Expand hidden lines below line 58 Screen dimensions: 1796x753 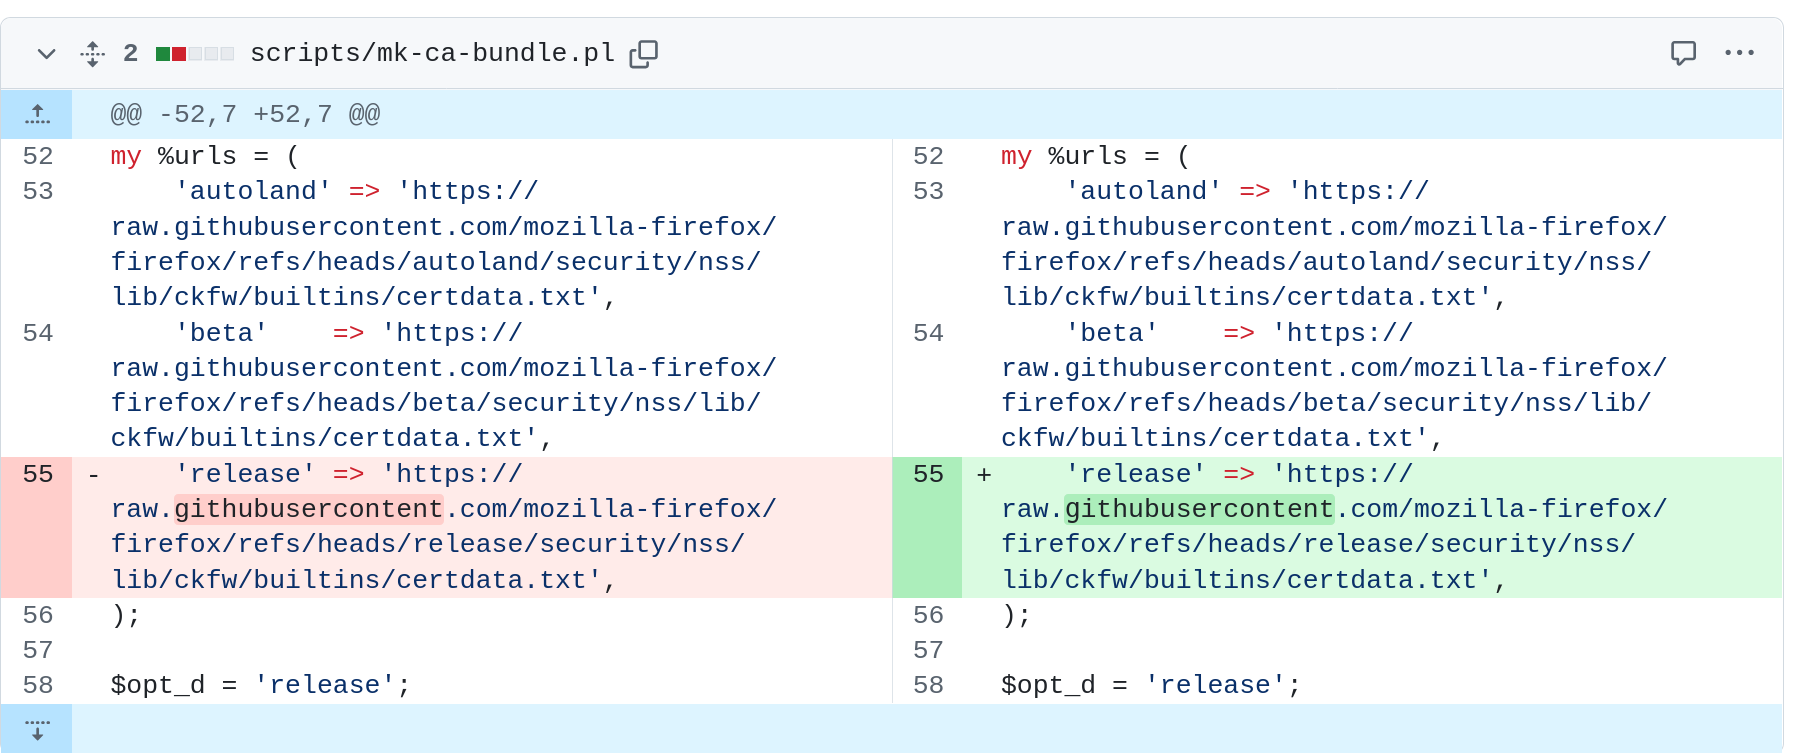click(37, 729)
